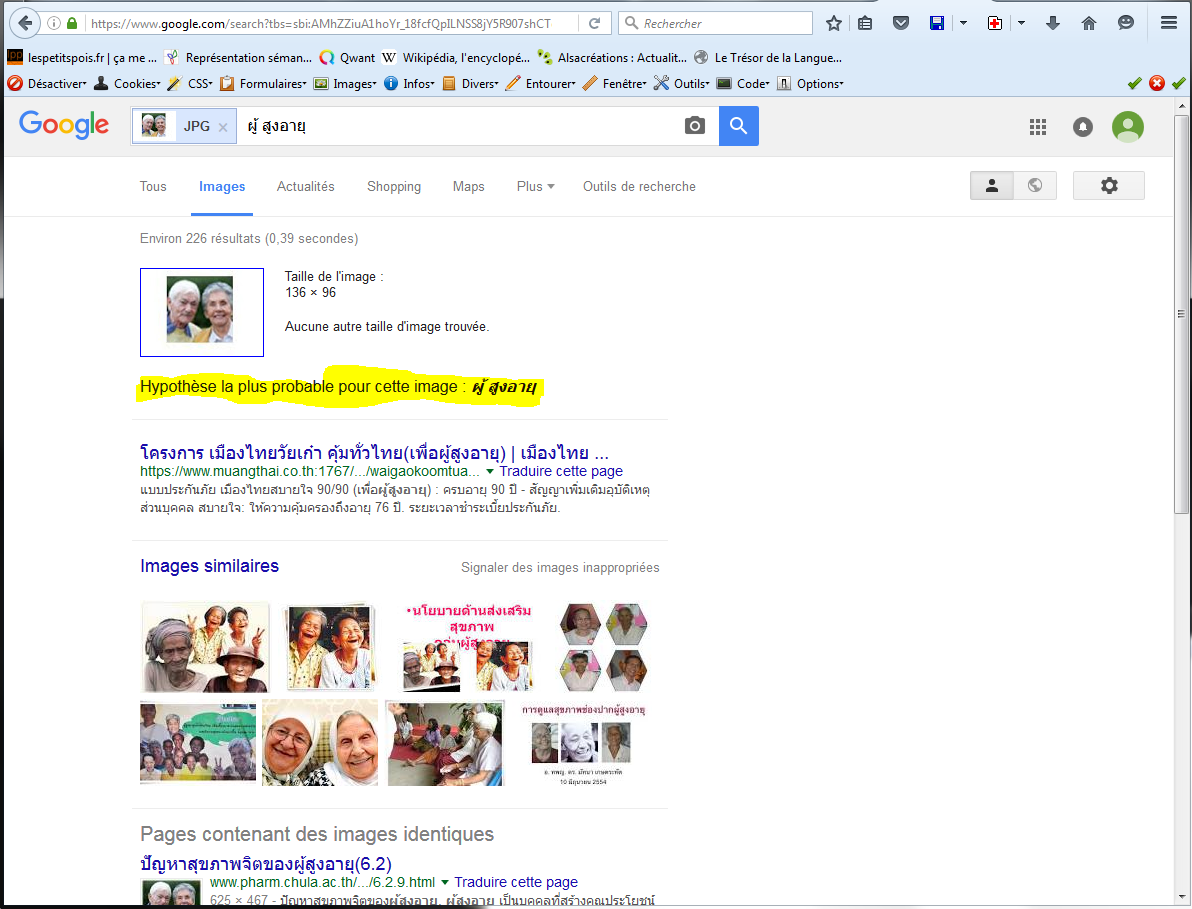Expand the Plus dropdown in search tabs
1192x909 pixels.
point(535,187)
